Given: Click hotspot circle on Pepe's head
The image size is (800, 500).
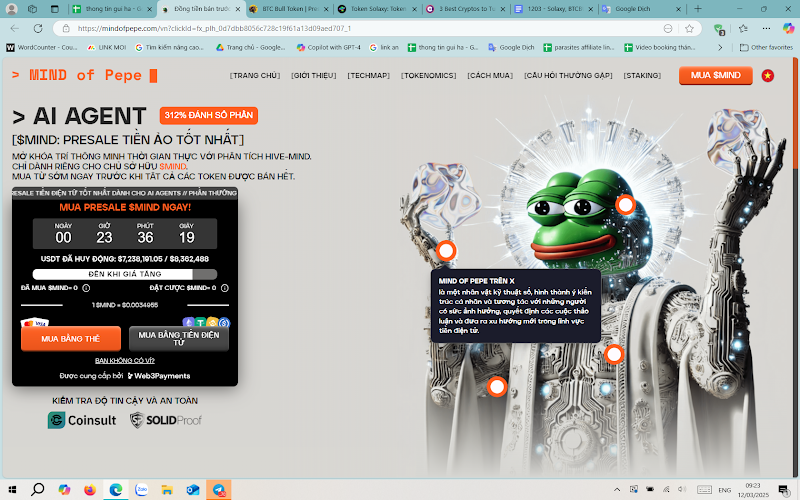Looking at the screenshot, I should [x=625, y=205].
